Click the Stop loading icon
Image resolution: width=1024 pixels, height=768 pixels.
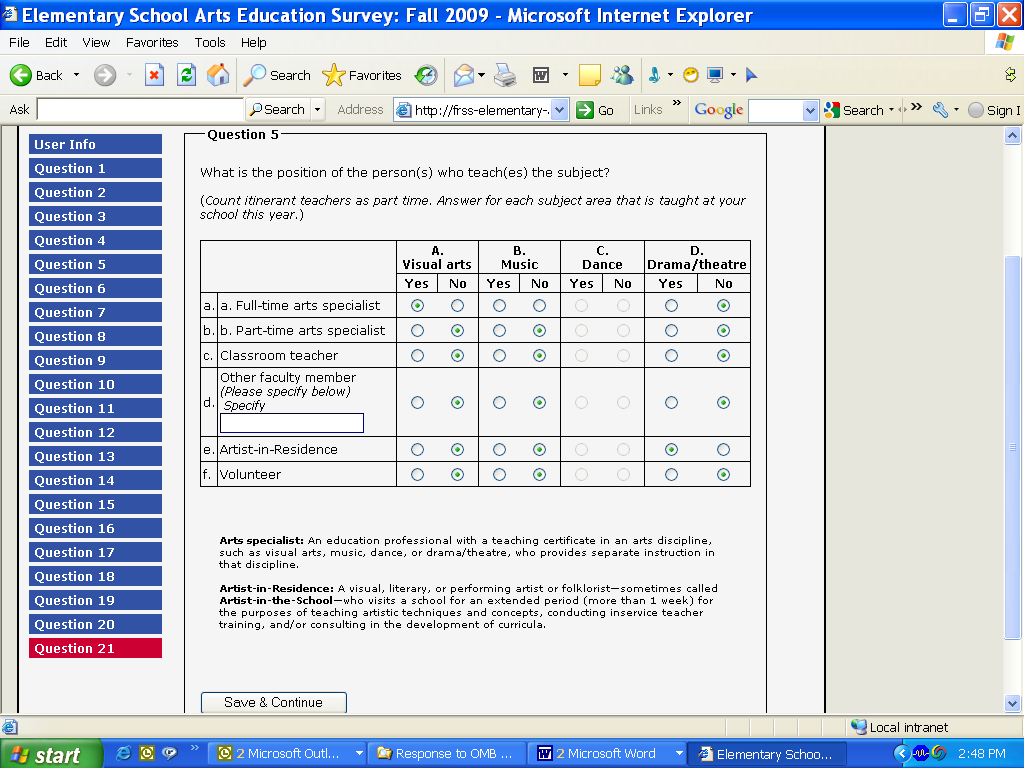[x=154, y=75]
